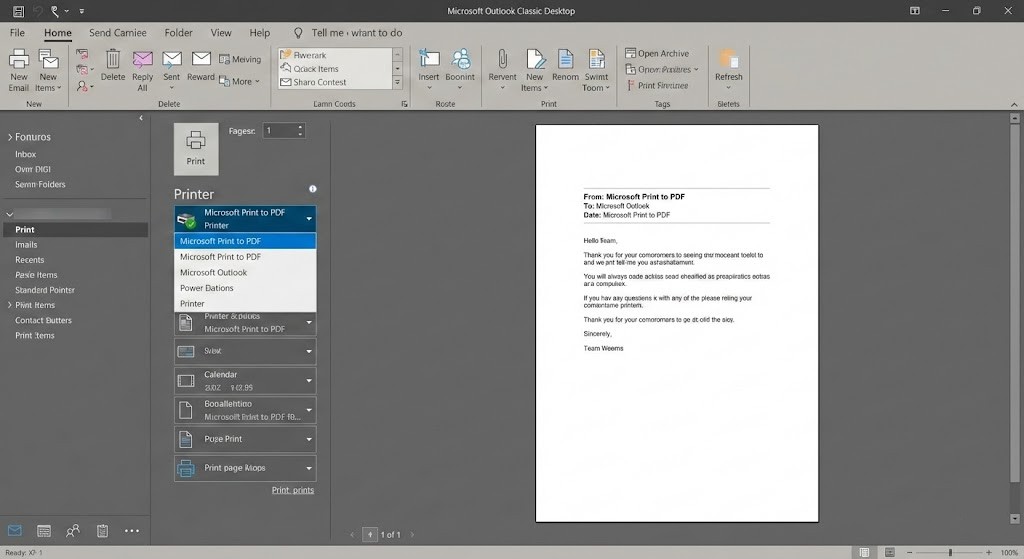This screenshot has height=559, width=1024.
Task: Expand the quick steps gallery arrow
Action: 396,82
